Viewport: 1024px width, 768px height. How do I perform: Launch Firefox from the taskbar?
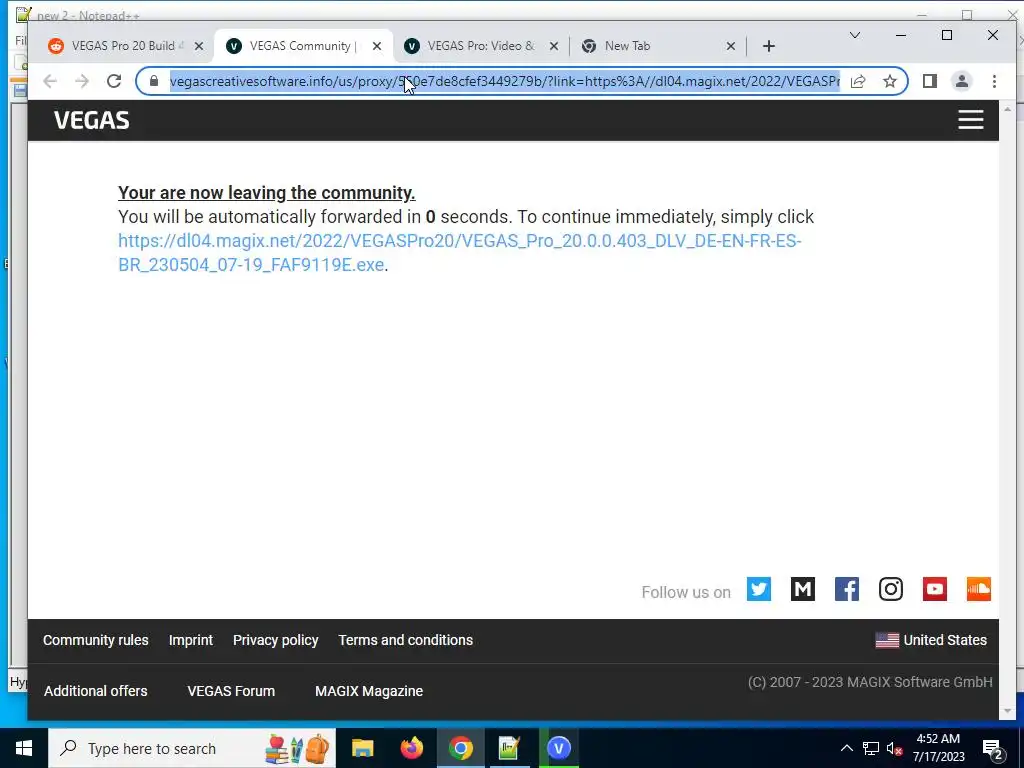411,748
